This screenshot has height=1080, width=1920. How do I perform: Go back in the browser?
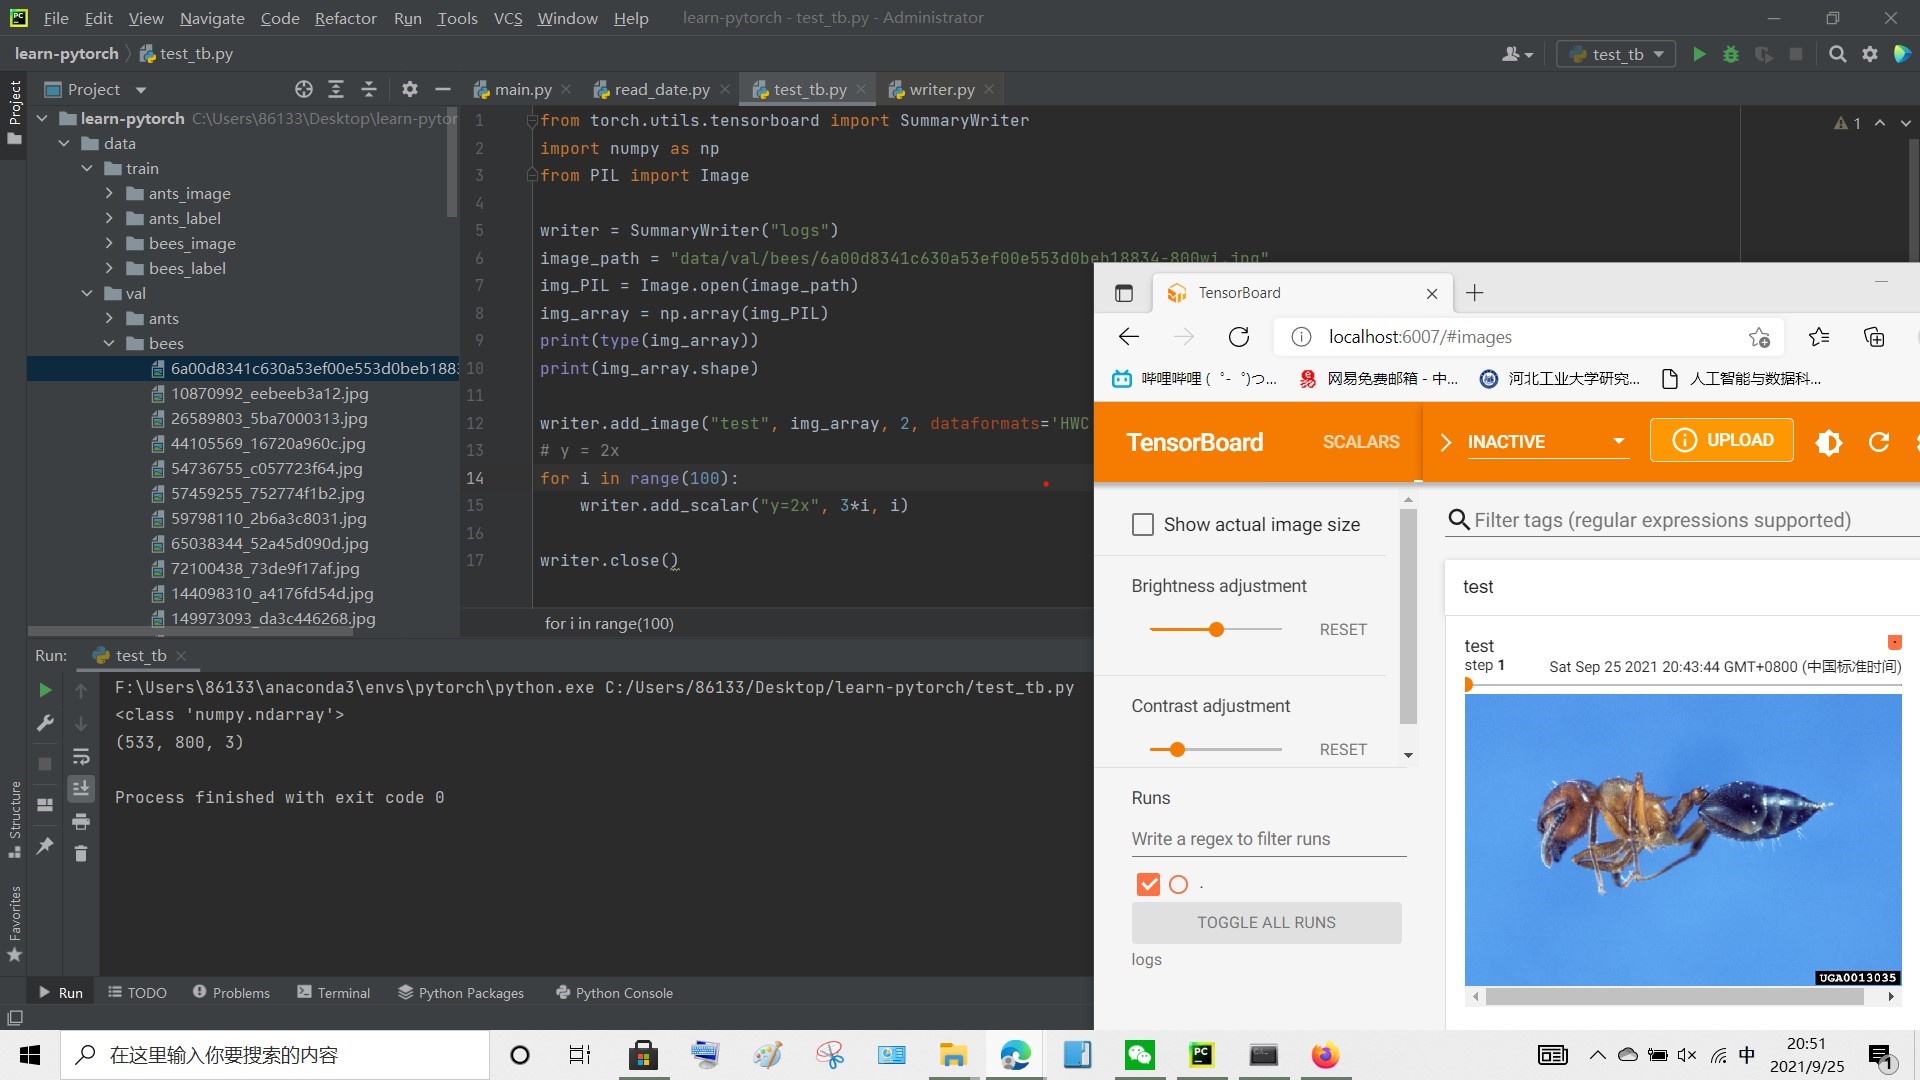(x=1129, y=337)
